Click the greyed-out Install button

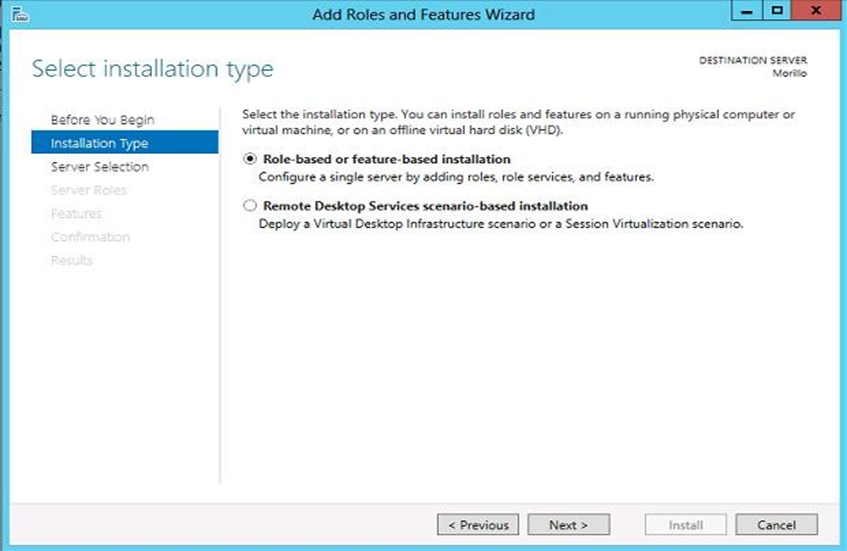[x=685, y=525]
